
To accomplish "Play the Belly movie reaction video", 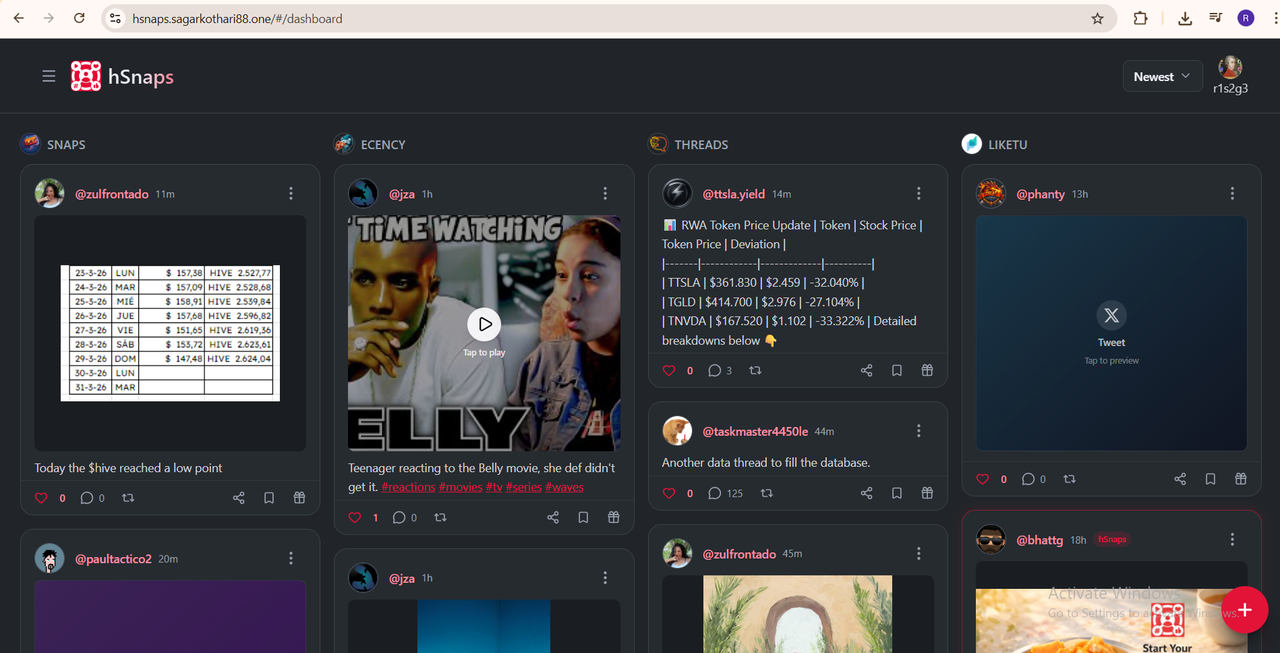I will point(484,324).
